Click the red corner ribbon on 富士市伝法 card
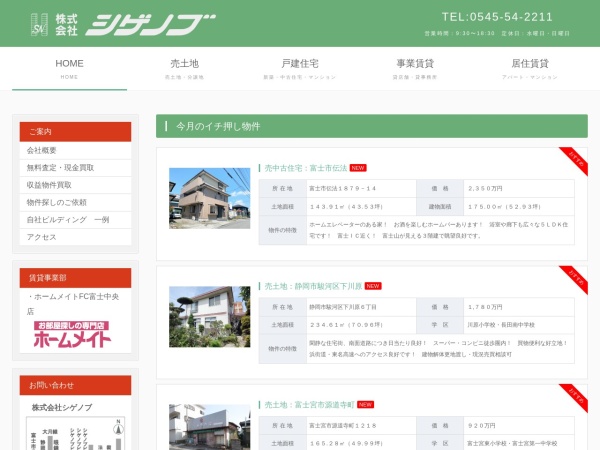 (576, 159)
